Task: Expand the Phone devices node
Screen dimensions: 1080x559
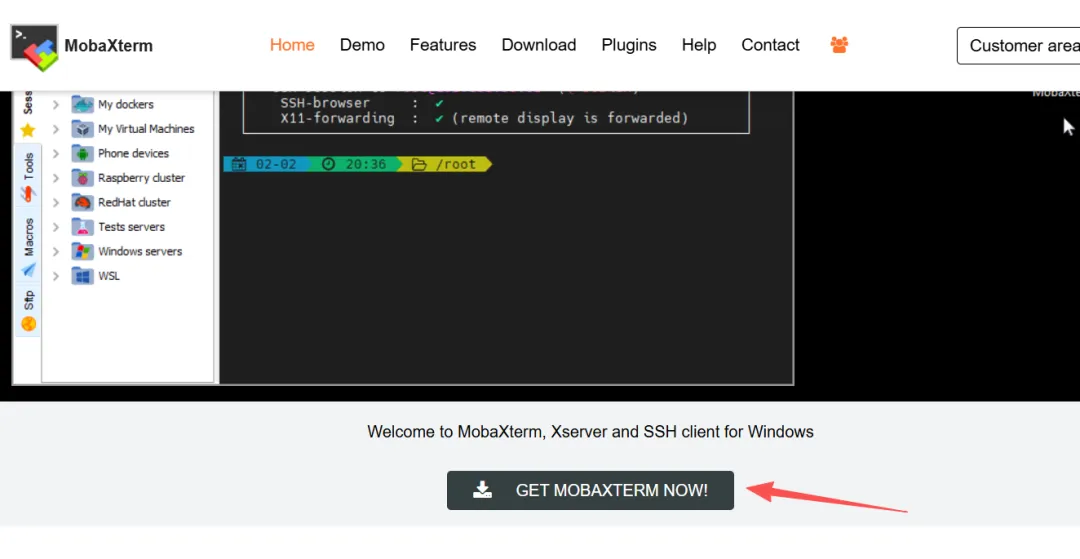Action: [56, 154]
